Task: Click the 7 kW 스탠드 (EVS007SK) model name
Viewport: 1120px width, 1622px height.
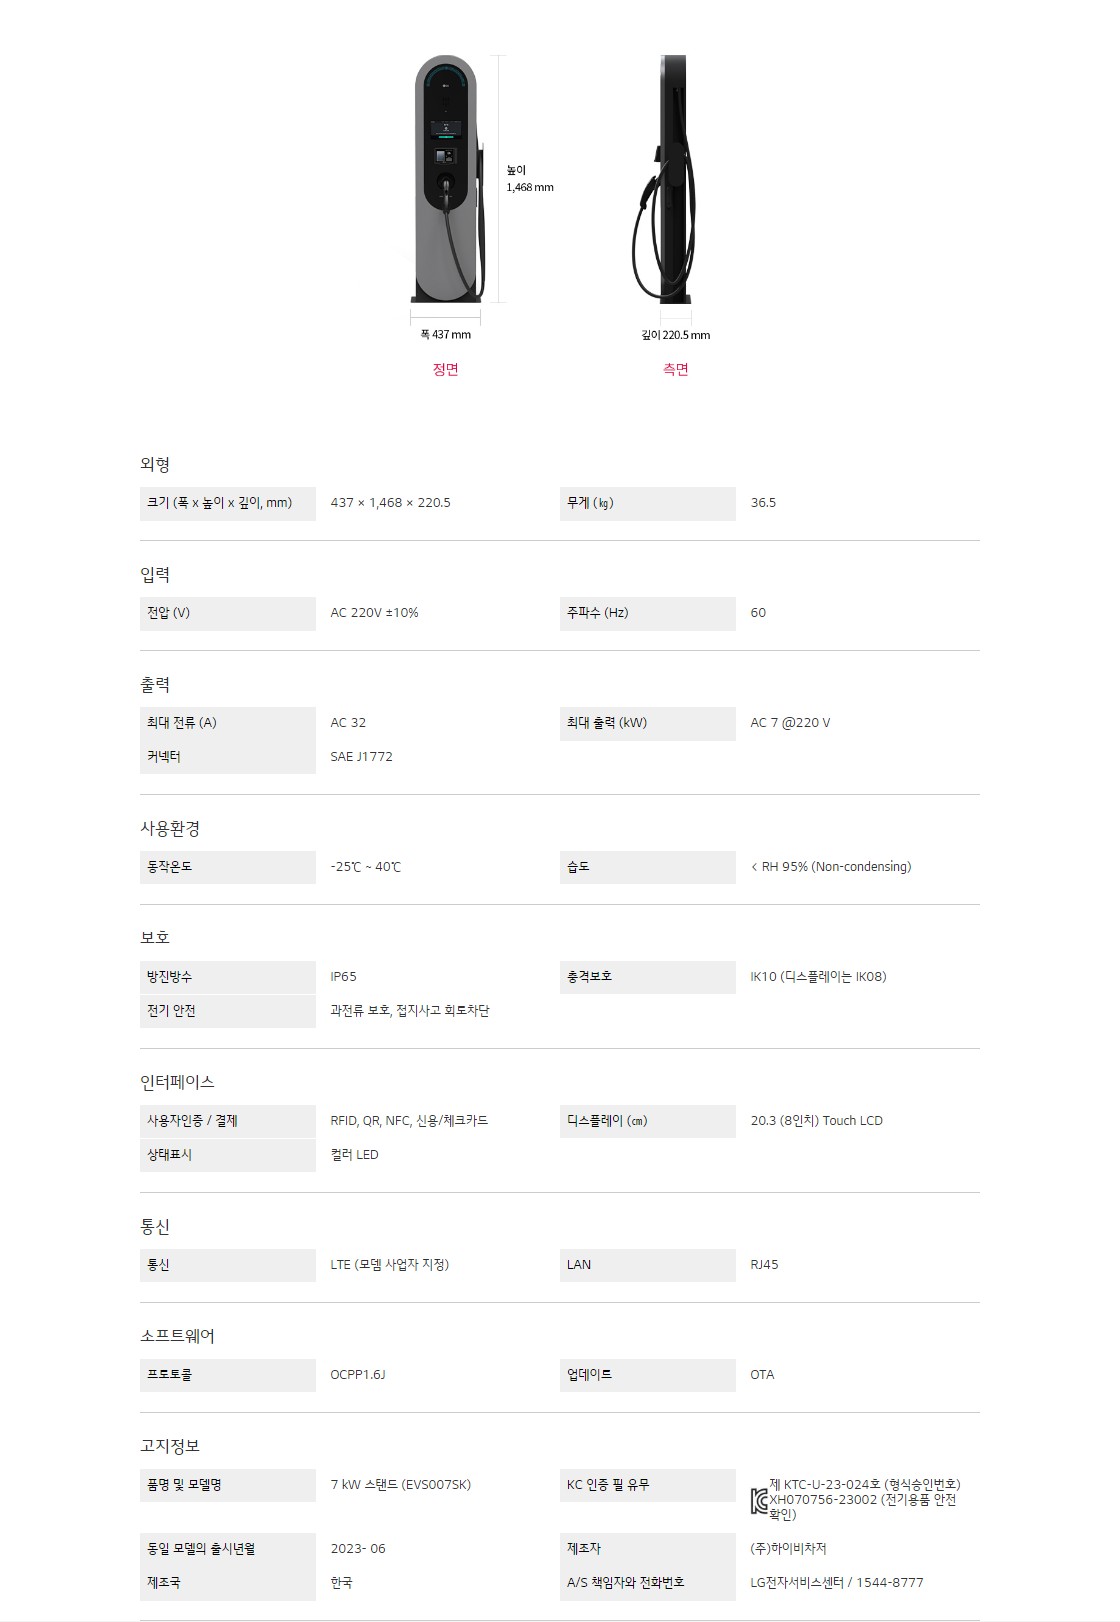Action: click(x=401, y=1485)
